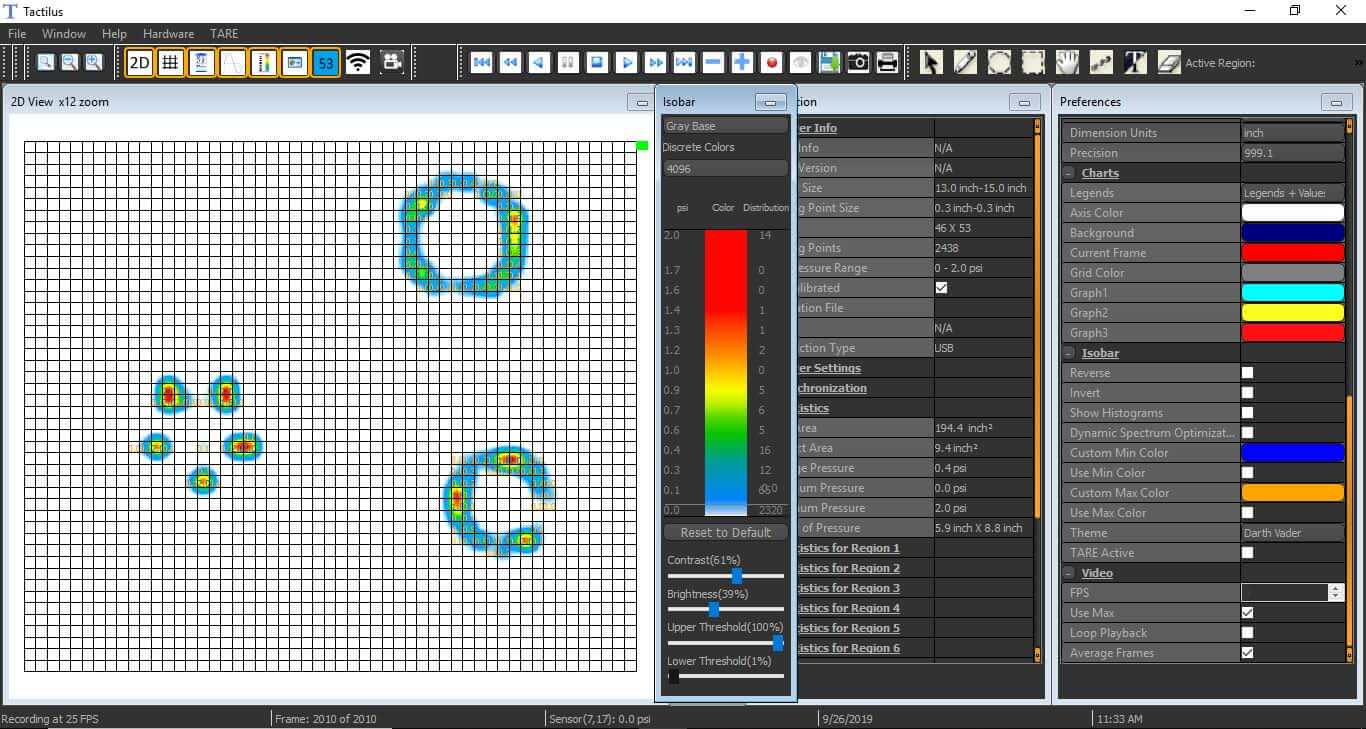
Task: Open the TARE menu
Action: [x=224, y=34]
